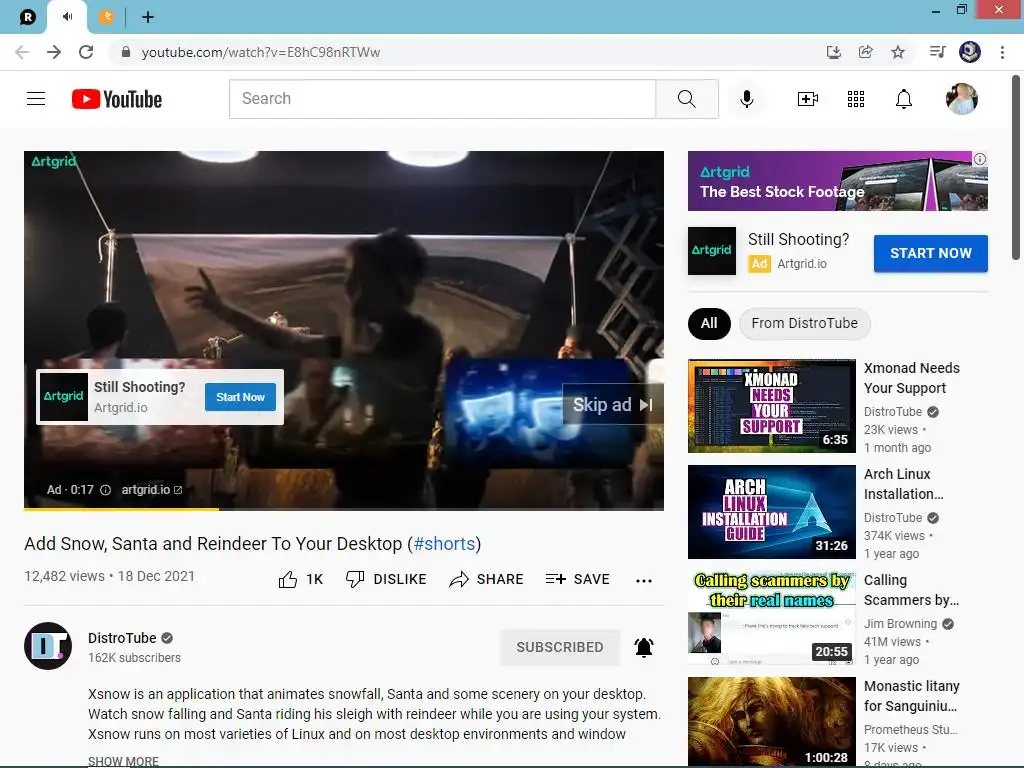Open more actions three-dot menu
Image resolution: width=1024 pixels, height=768 pixels.
pyautogui.click(x=644, y=581)
